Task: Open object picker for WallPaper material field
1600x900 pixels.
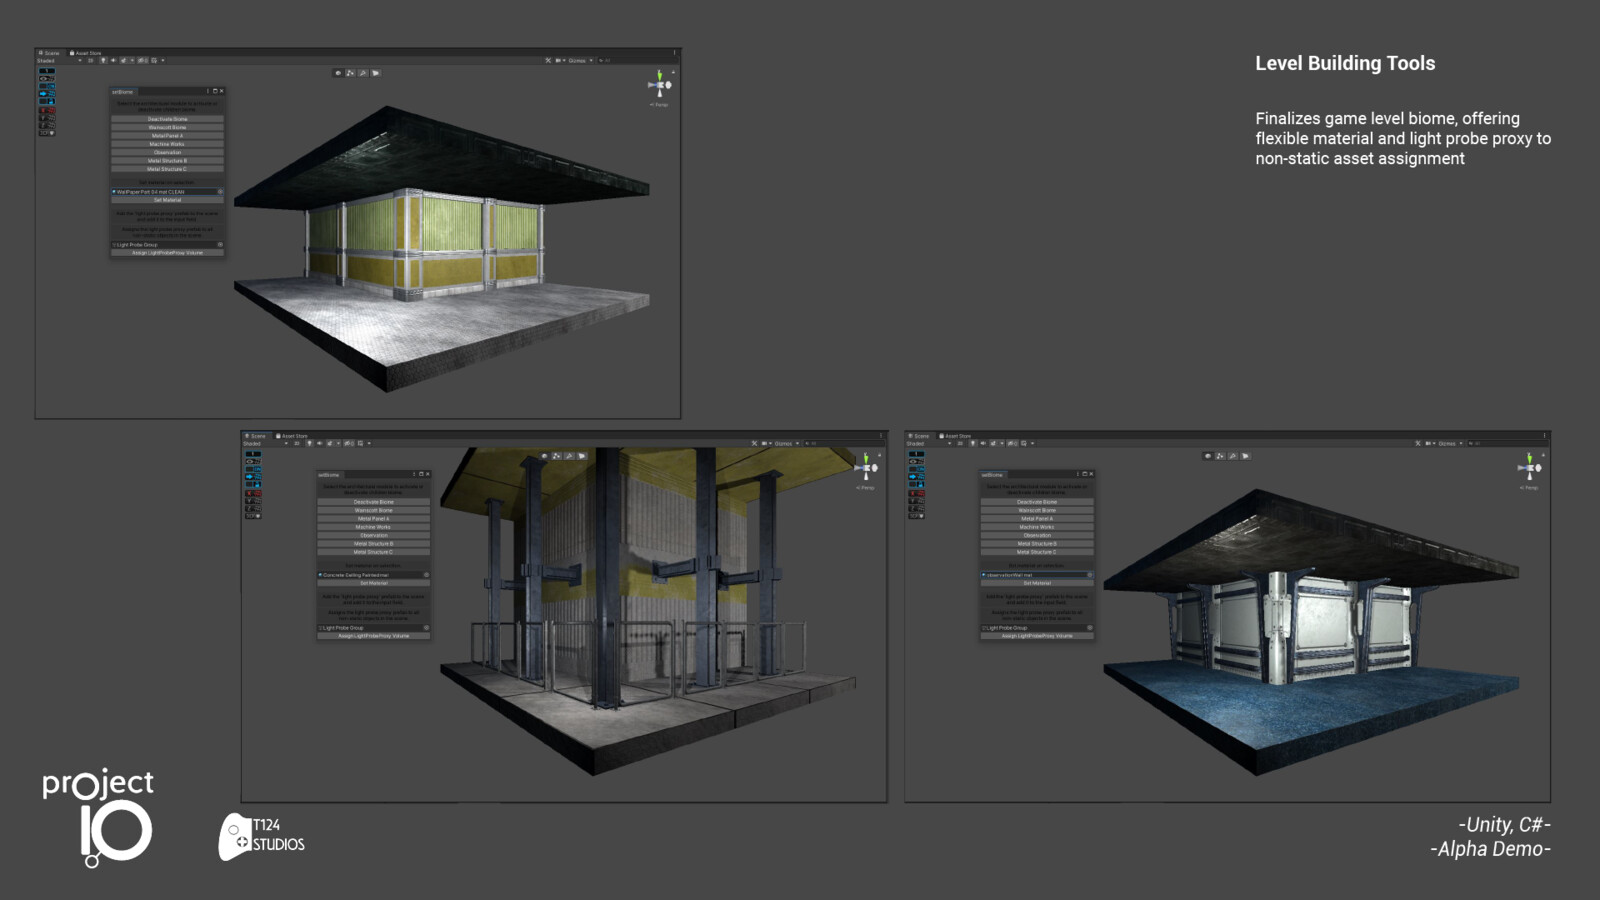Action: click(x=220, y=192)
